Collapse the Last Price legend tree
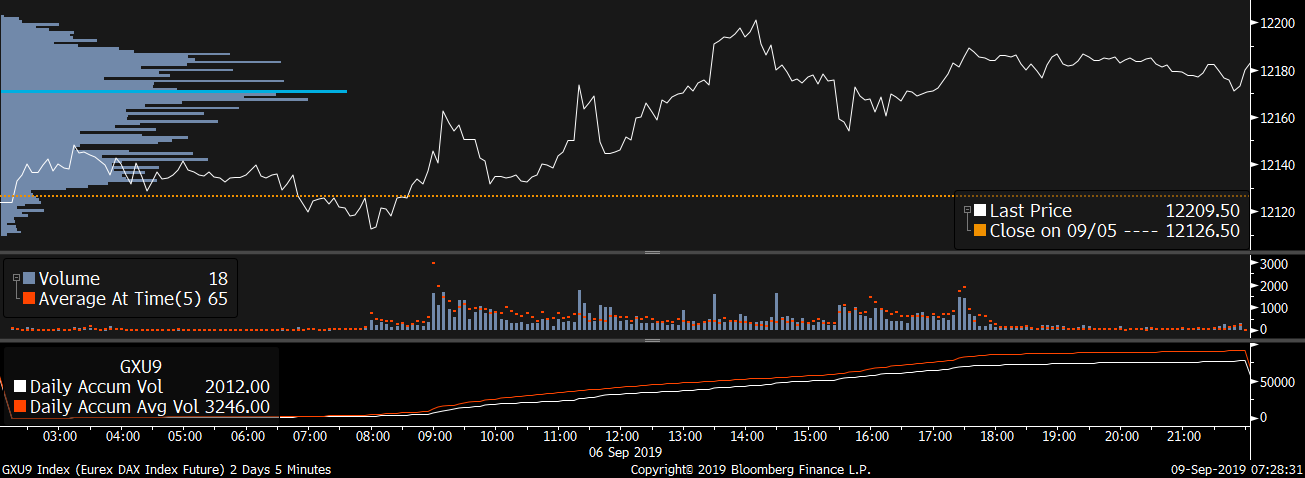1305x478 pixels. click(967, 211)
